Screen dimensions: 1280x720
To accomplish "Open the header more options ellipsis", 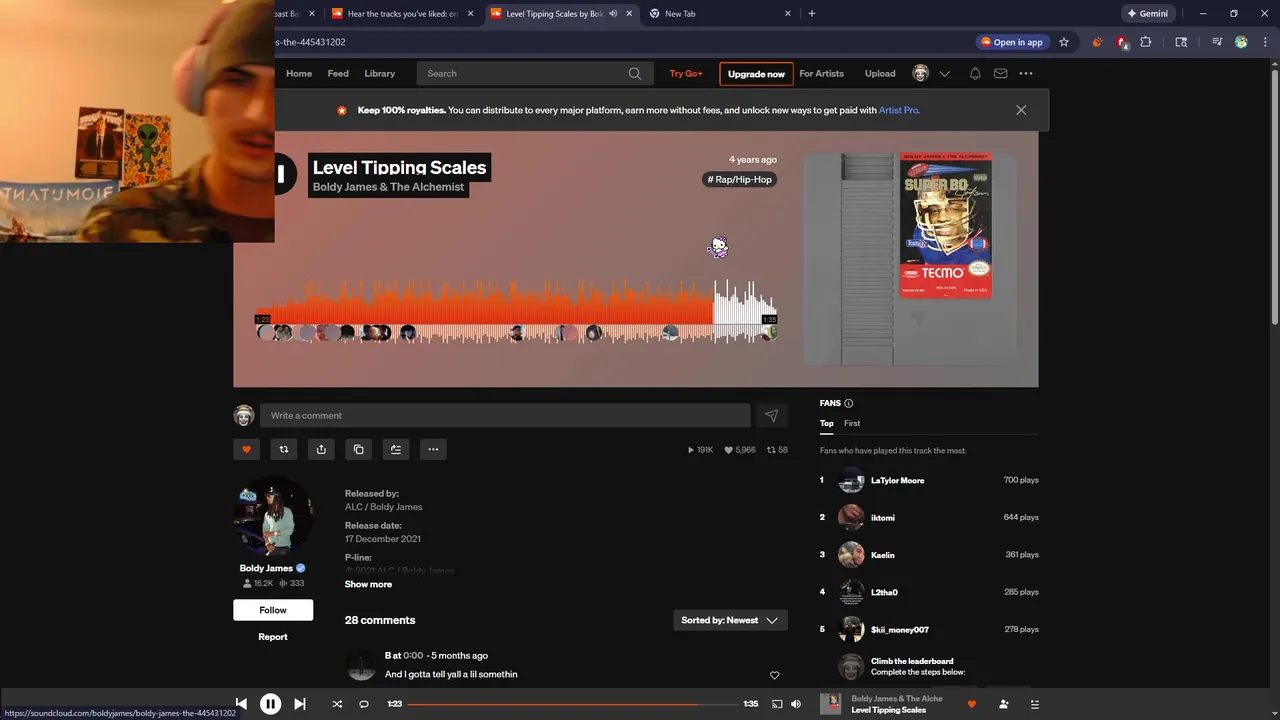I will tap(1026, 73).
